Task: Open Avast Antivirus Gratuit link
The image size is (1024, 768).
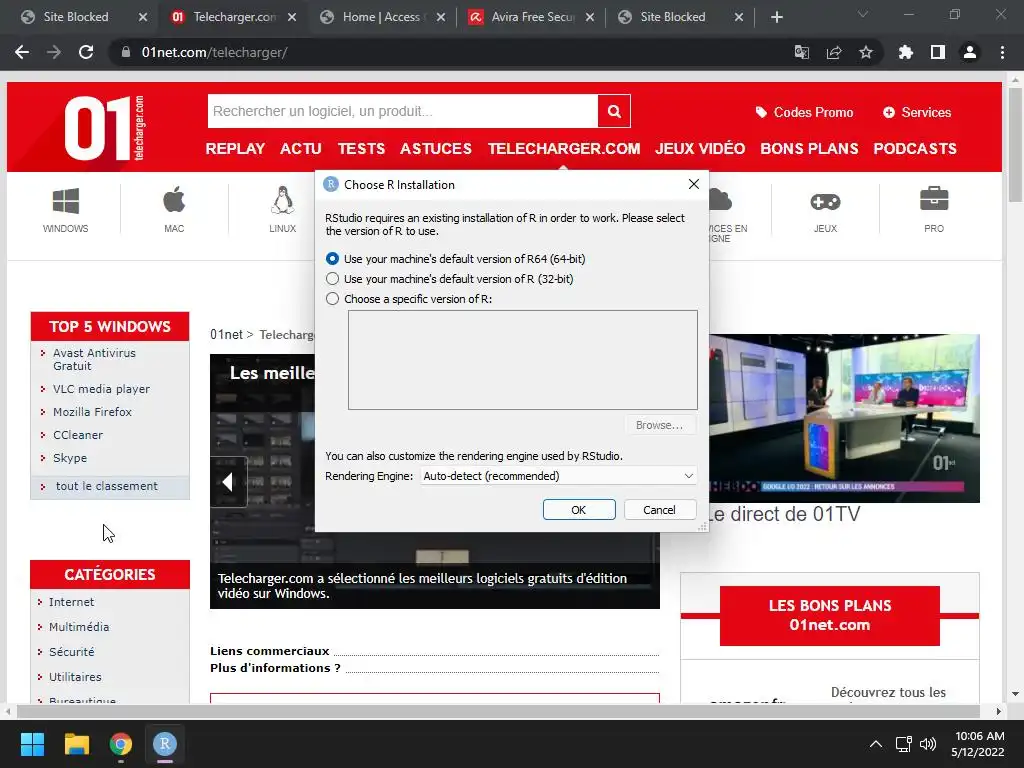Action: [x=95, y=359]
